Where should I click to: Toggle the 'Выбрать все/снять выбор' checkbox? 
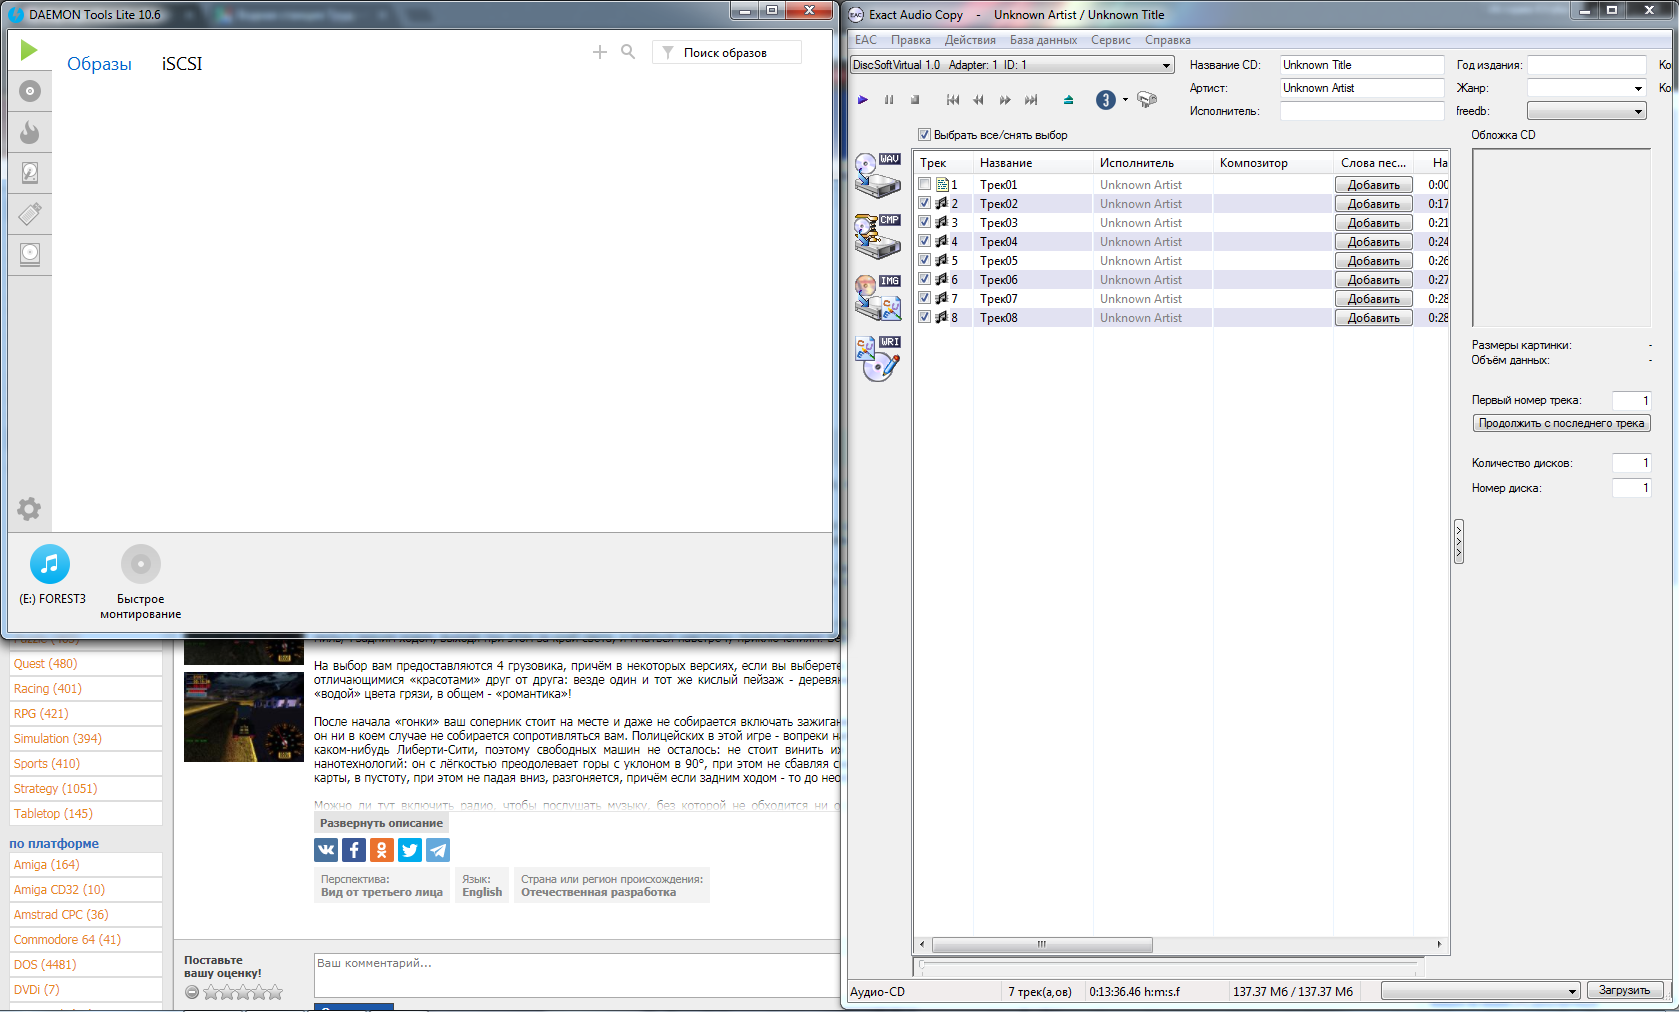point(925,135)
